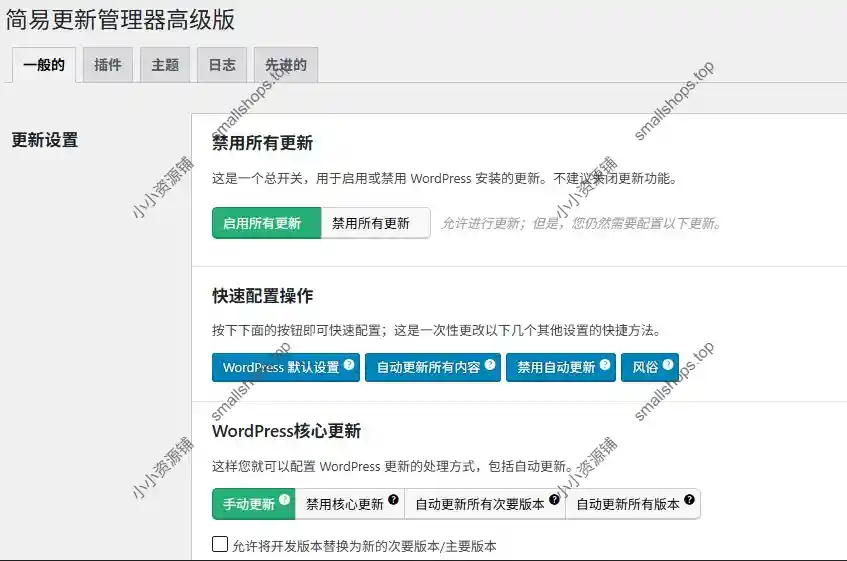The height and width of the screenshot is (561, 847).
Task: Open help icon next to 禁用核心更新
Action: coord(393,499)
